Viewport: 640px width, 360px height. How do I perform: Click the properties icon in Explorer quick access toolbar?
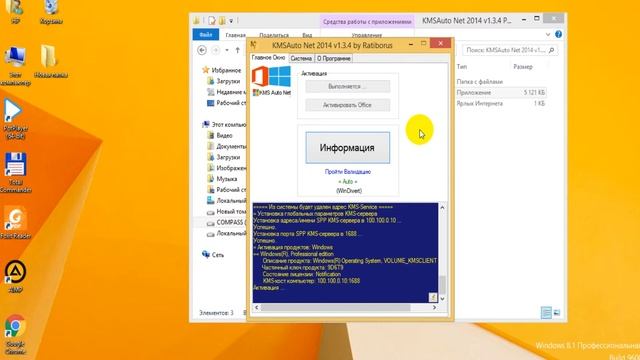(212, 20)
